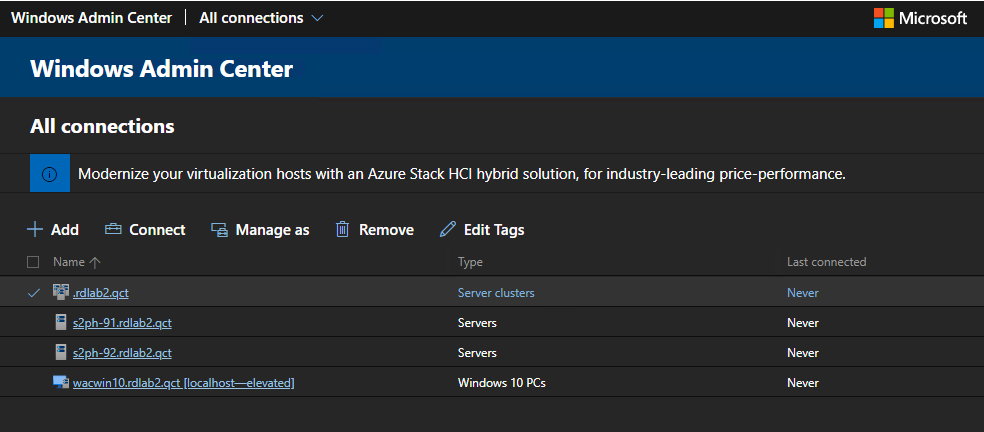This screenshot has width=984, height=432.
Task: Sort by the Type column header
Action: pos(470,262)
